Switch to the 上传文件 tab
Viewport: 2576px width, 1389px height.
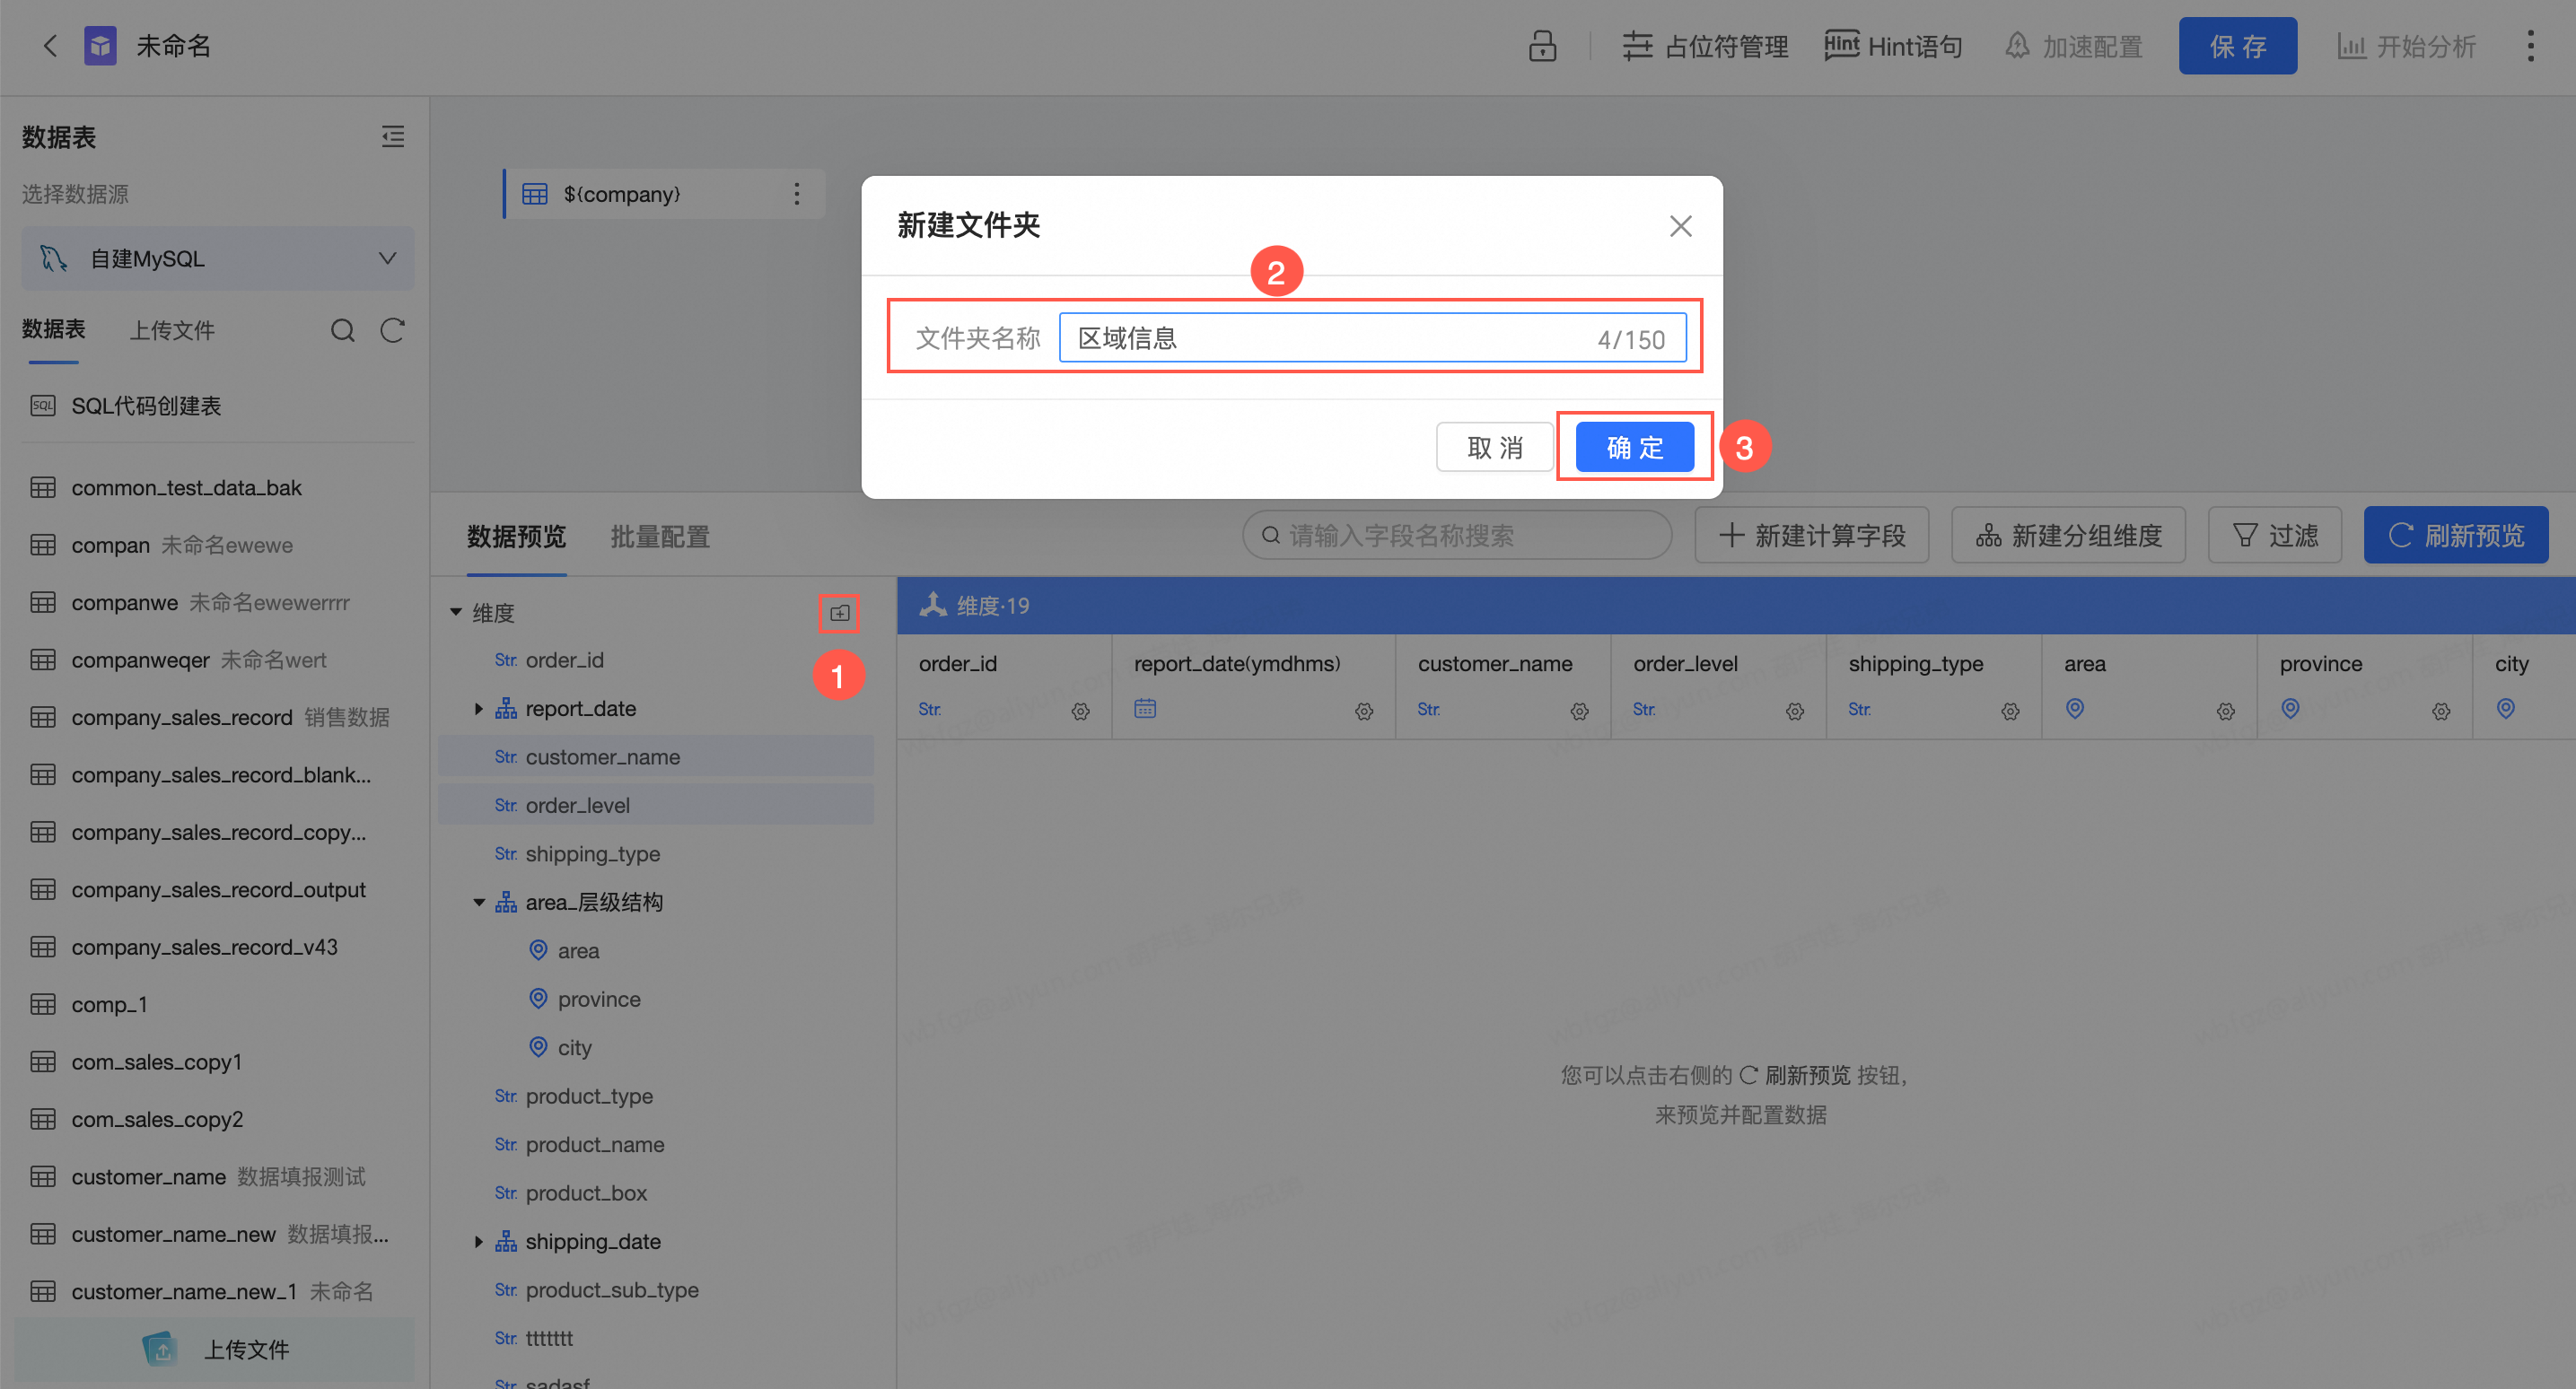pos(172,330)
